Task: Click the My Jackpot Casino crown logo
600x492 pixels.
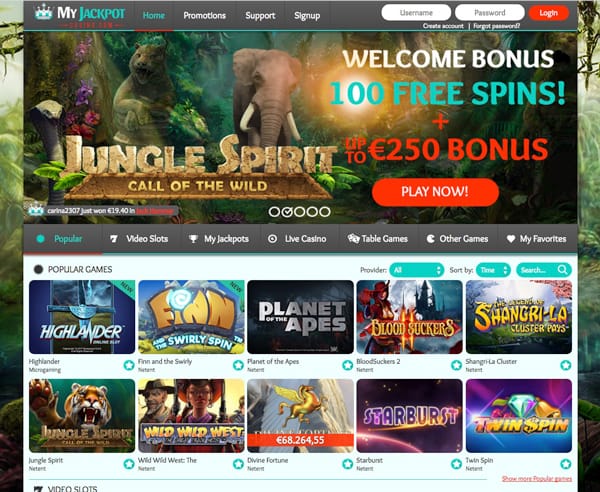Action: click(43, 13)
